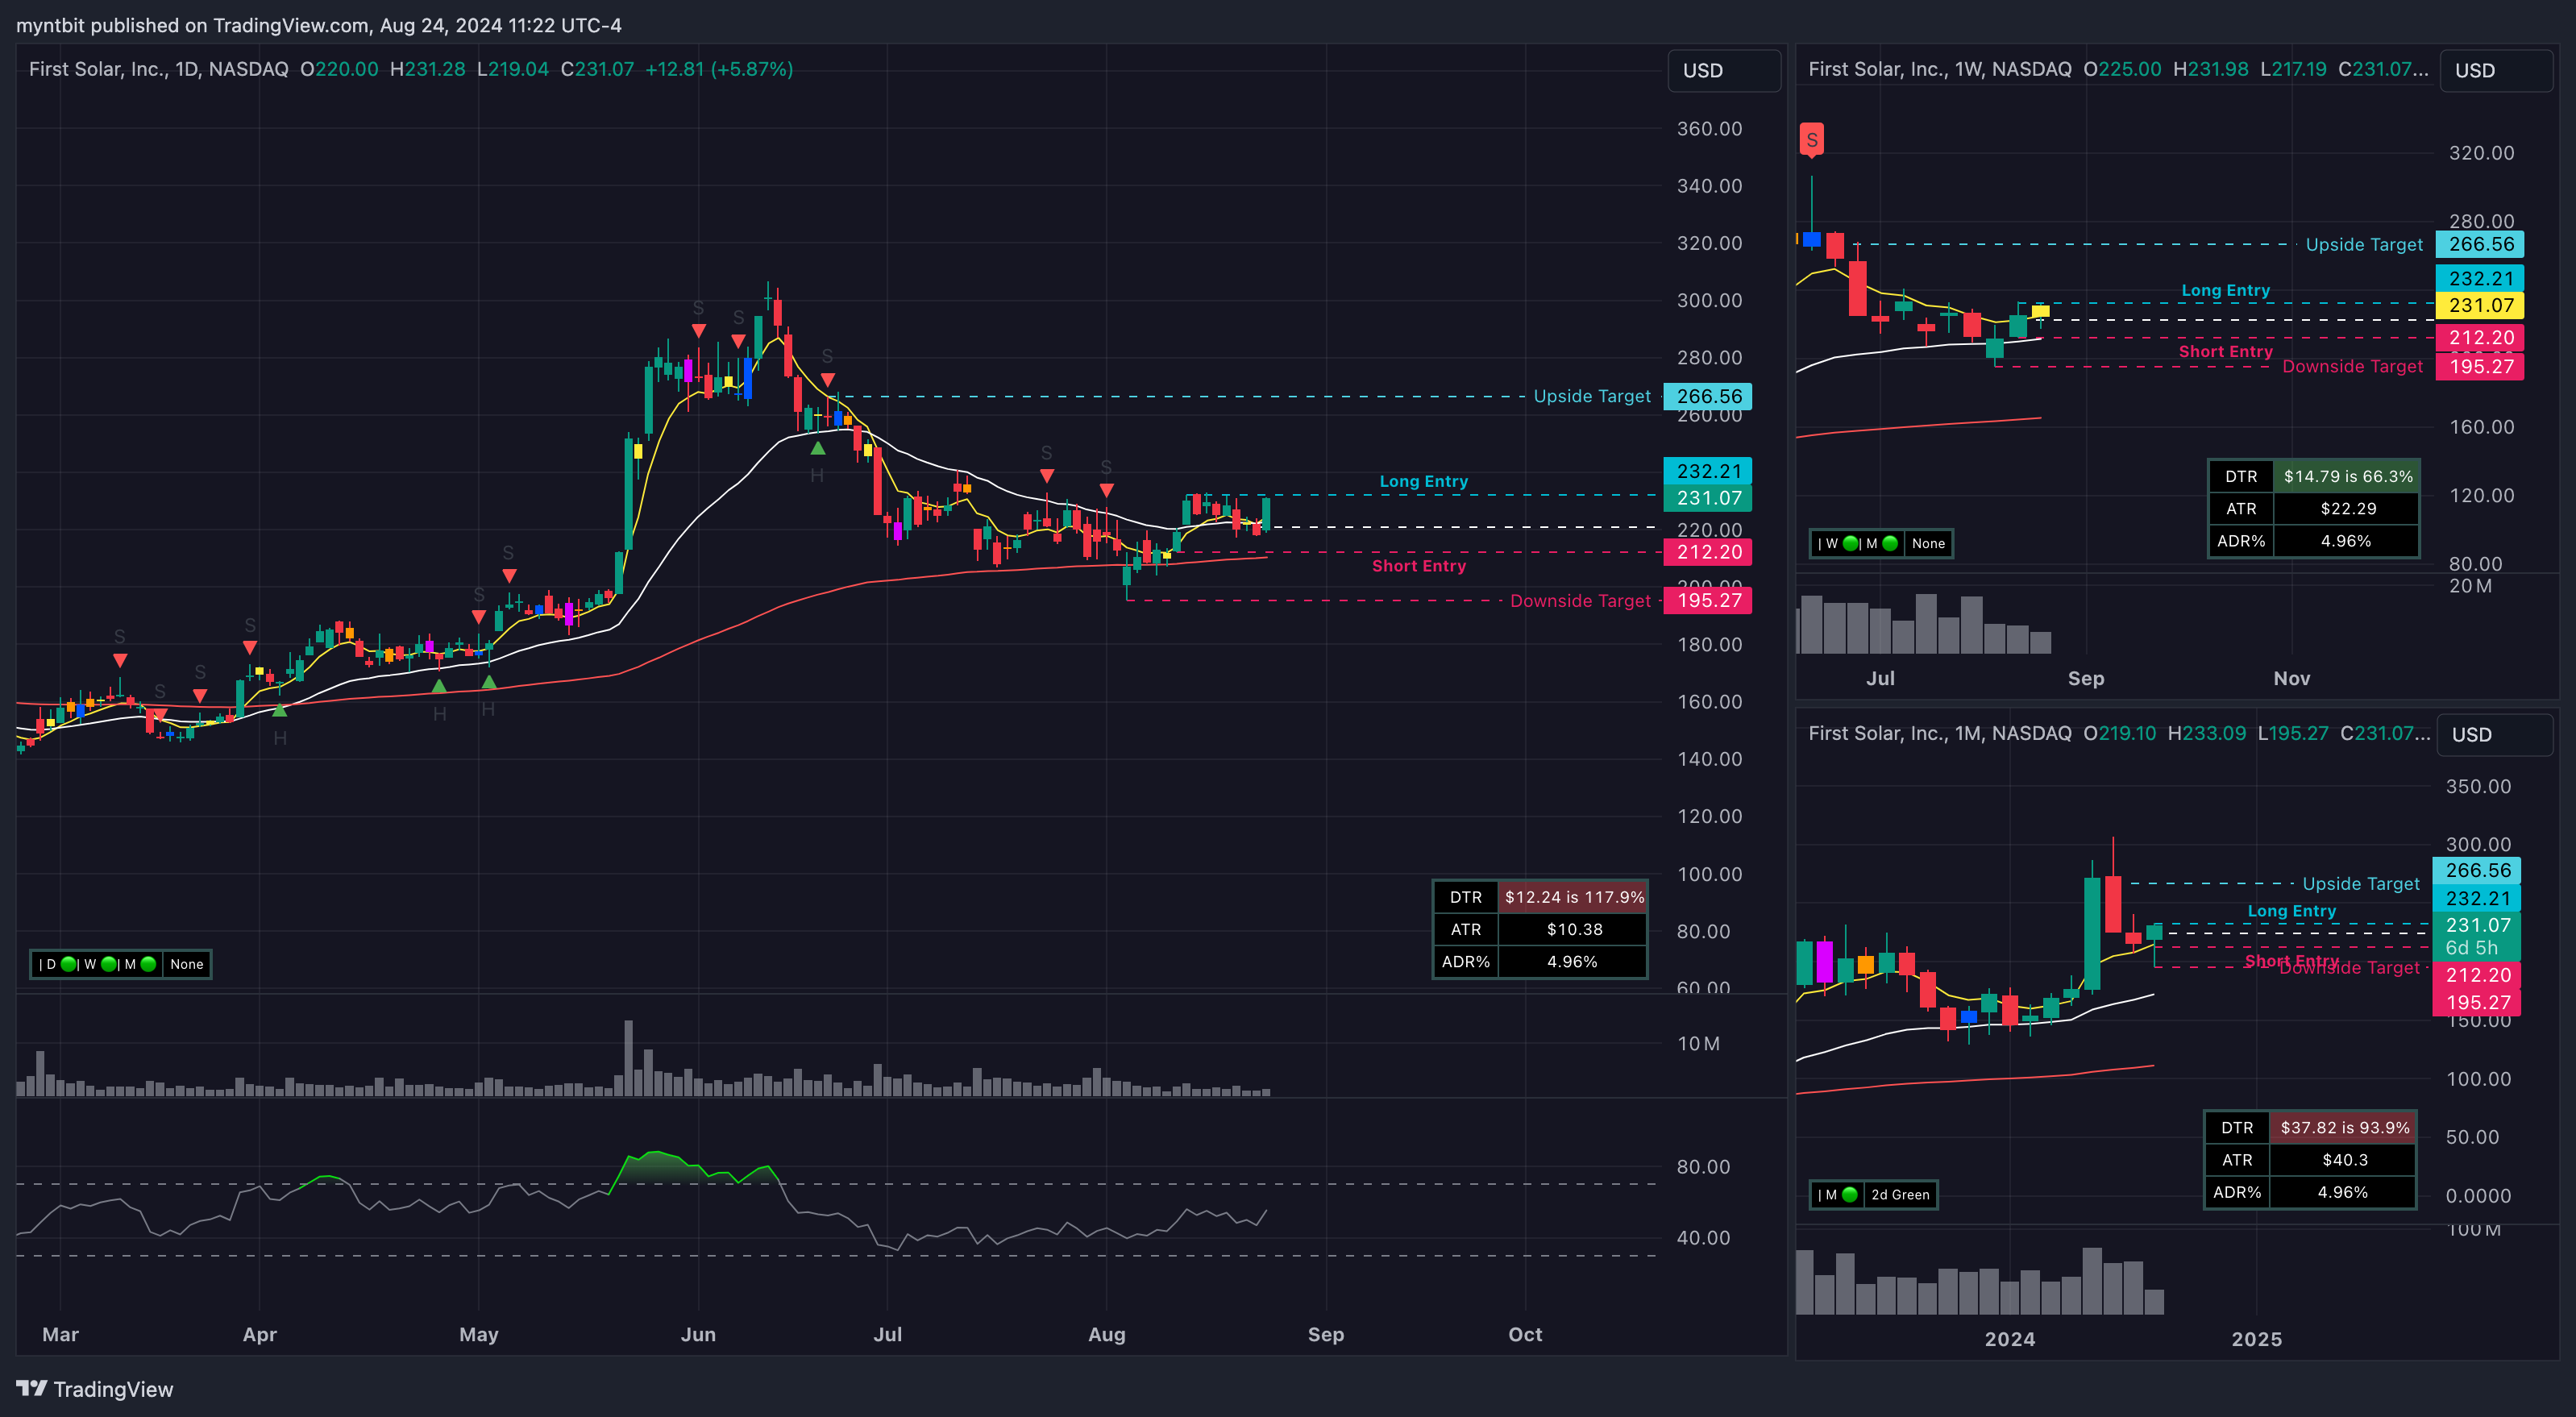
Task: Click the 2024 label on monthly time axis
Action: pyautogui.click(x=2009, y=1339)
